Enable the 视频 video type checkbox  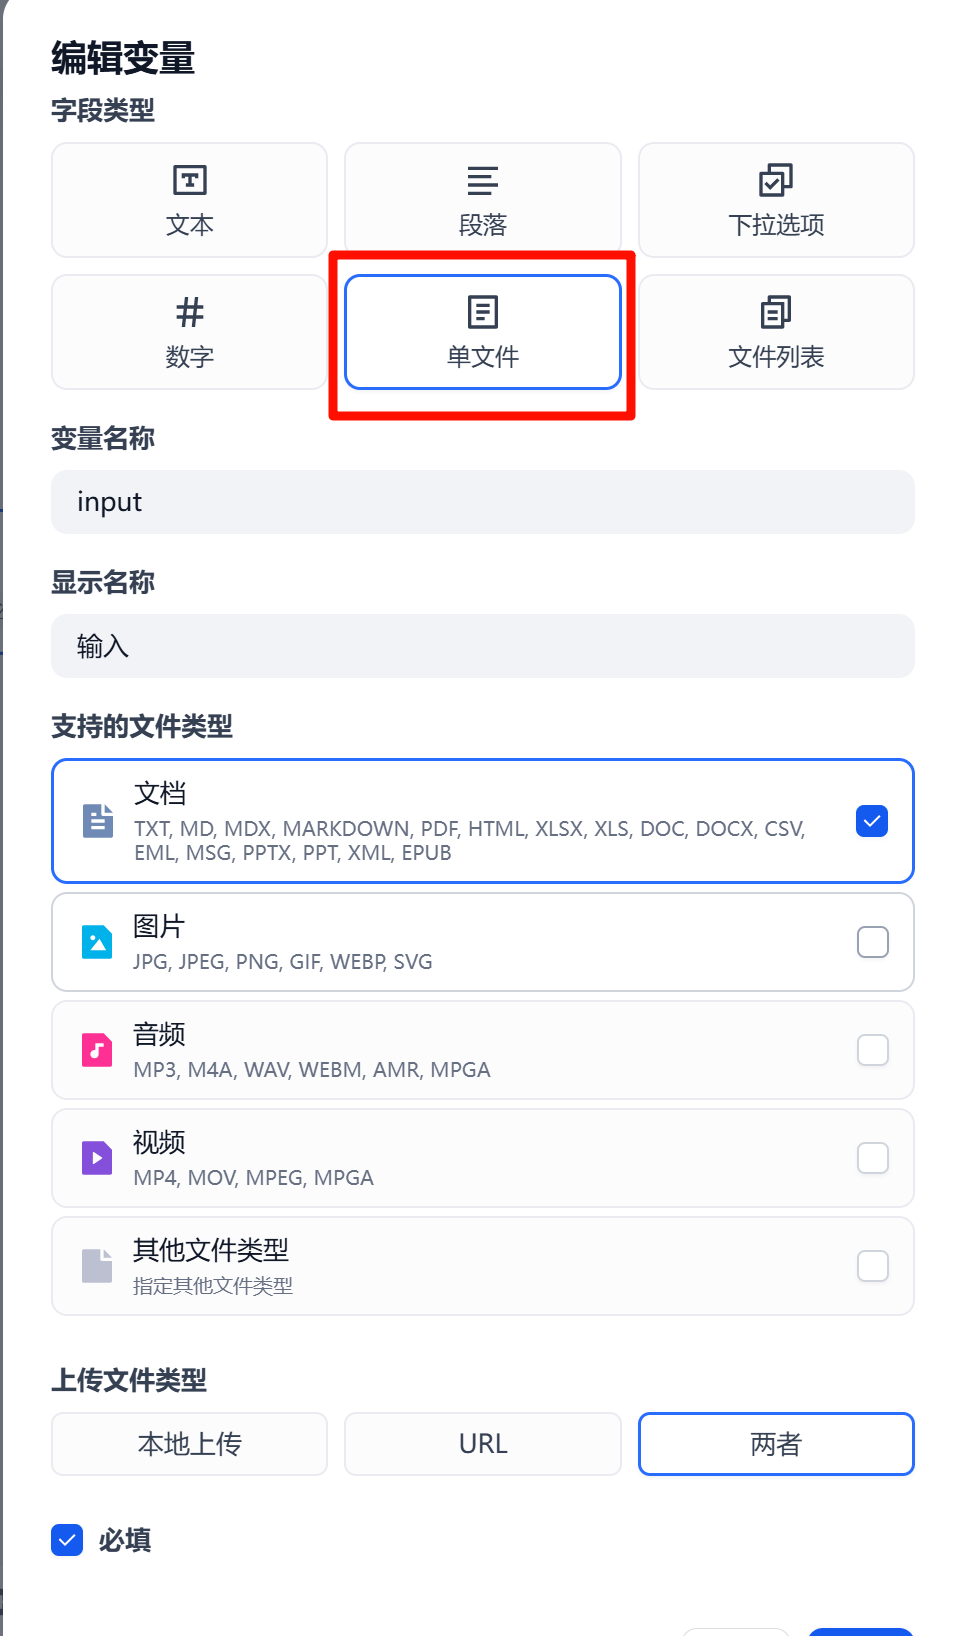(x=872, y=1158)
